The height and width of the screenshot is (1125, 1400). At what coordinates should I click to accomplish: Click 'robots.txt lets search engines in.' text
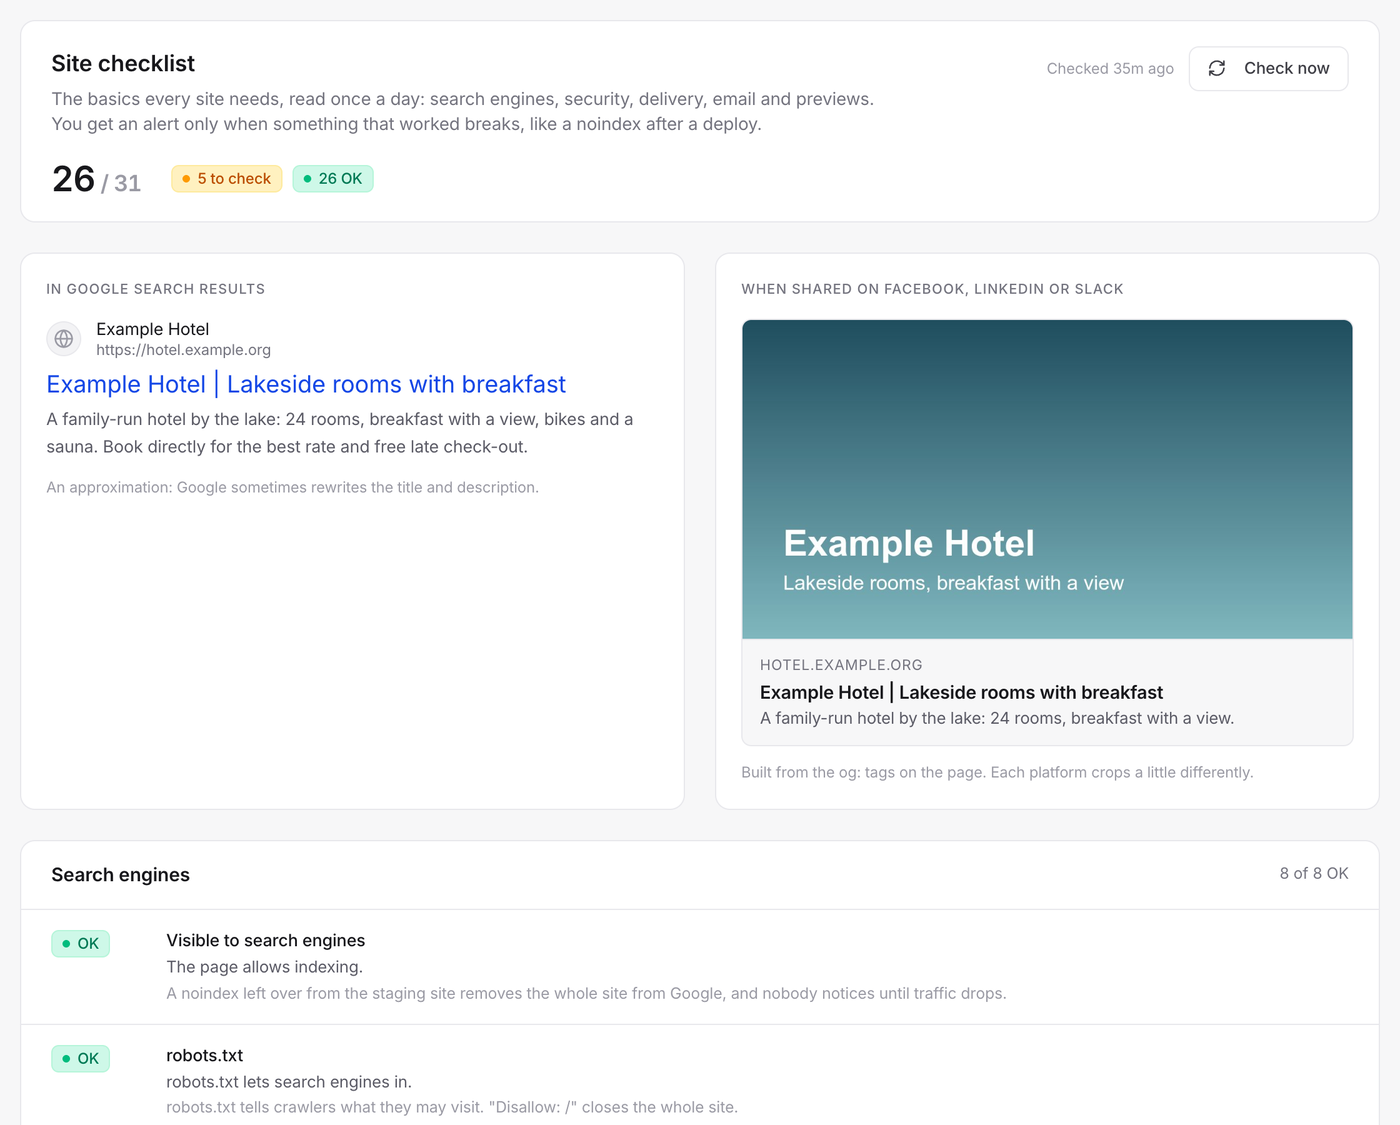pos(289,1082)
